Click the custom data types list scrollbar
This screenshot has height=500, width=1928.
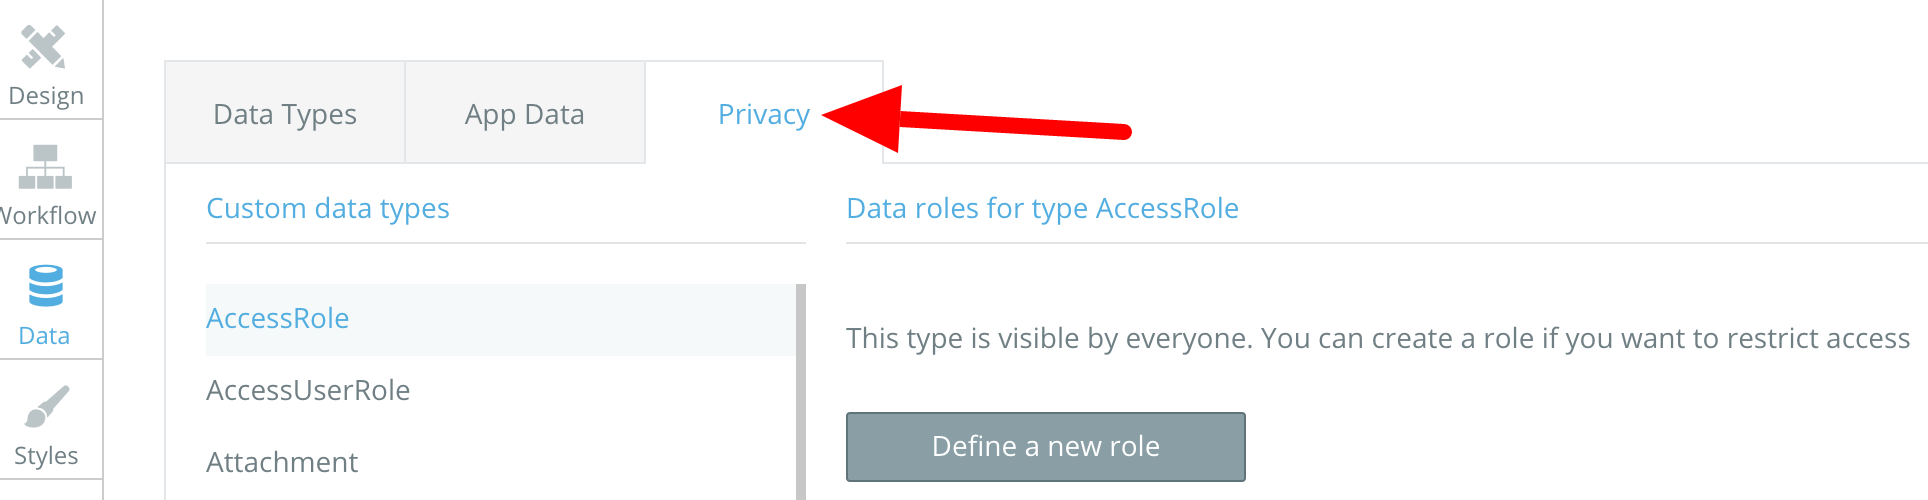pos(800,390)
